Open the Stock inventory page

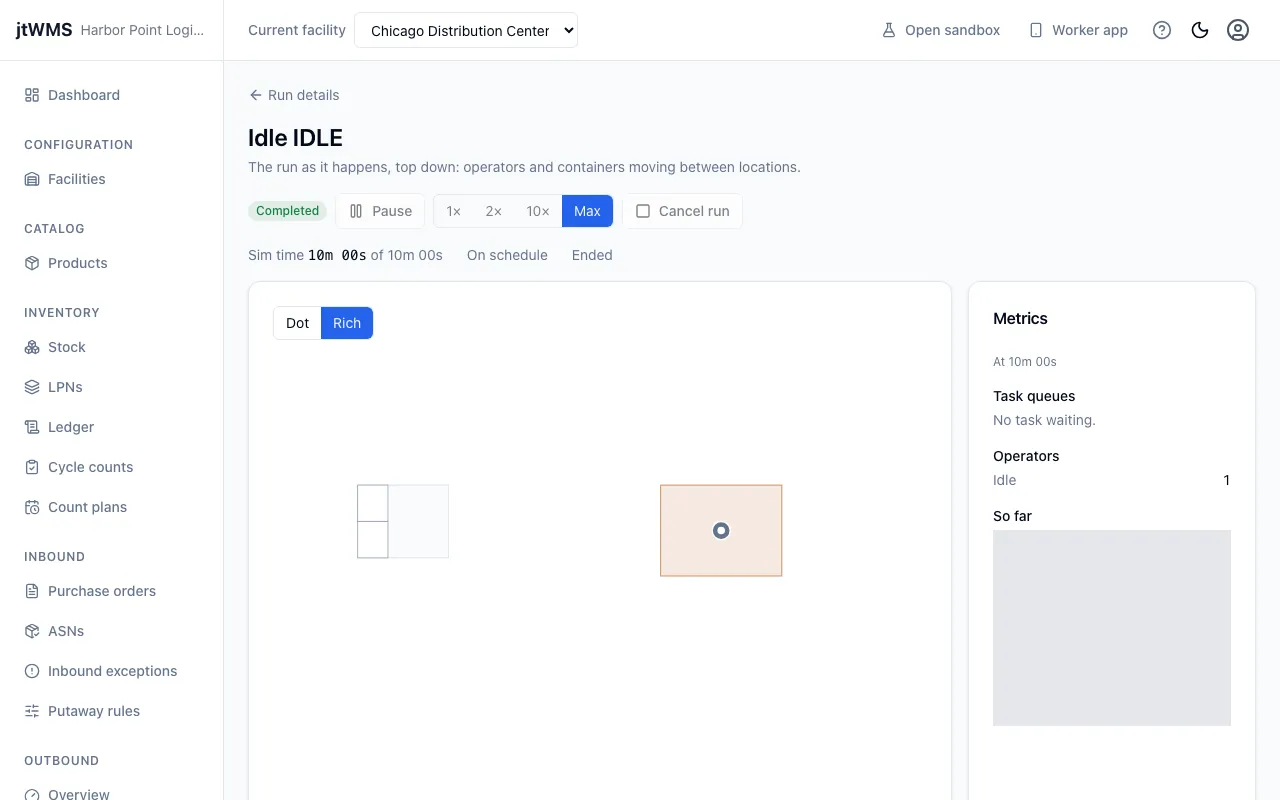point(111,347)
